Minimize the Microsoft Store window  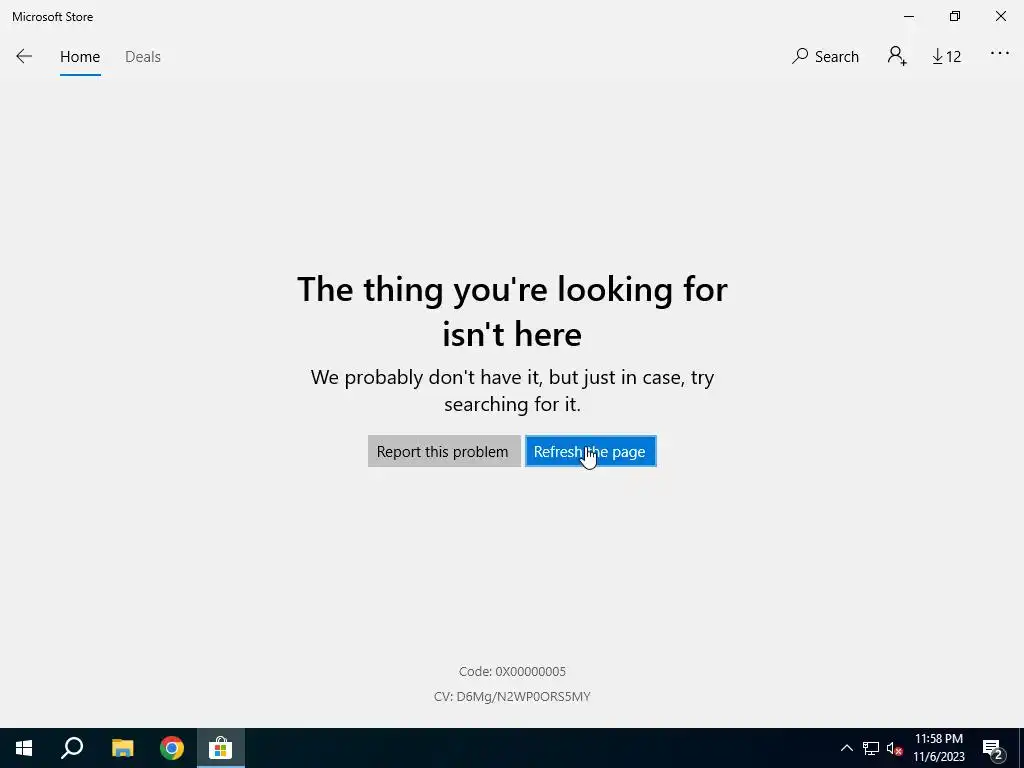(x=909, y=16)
